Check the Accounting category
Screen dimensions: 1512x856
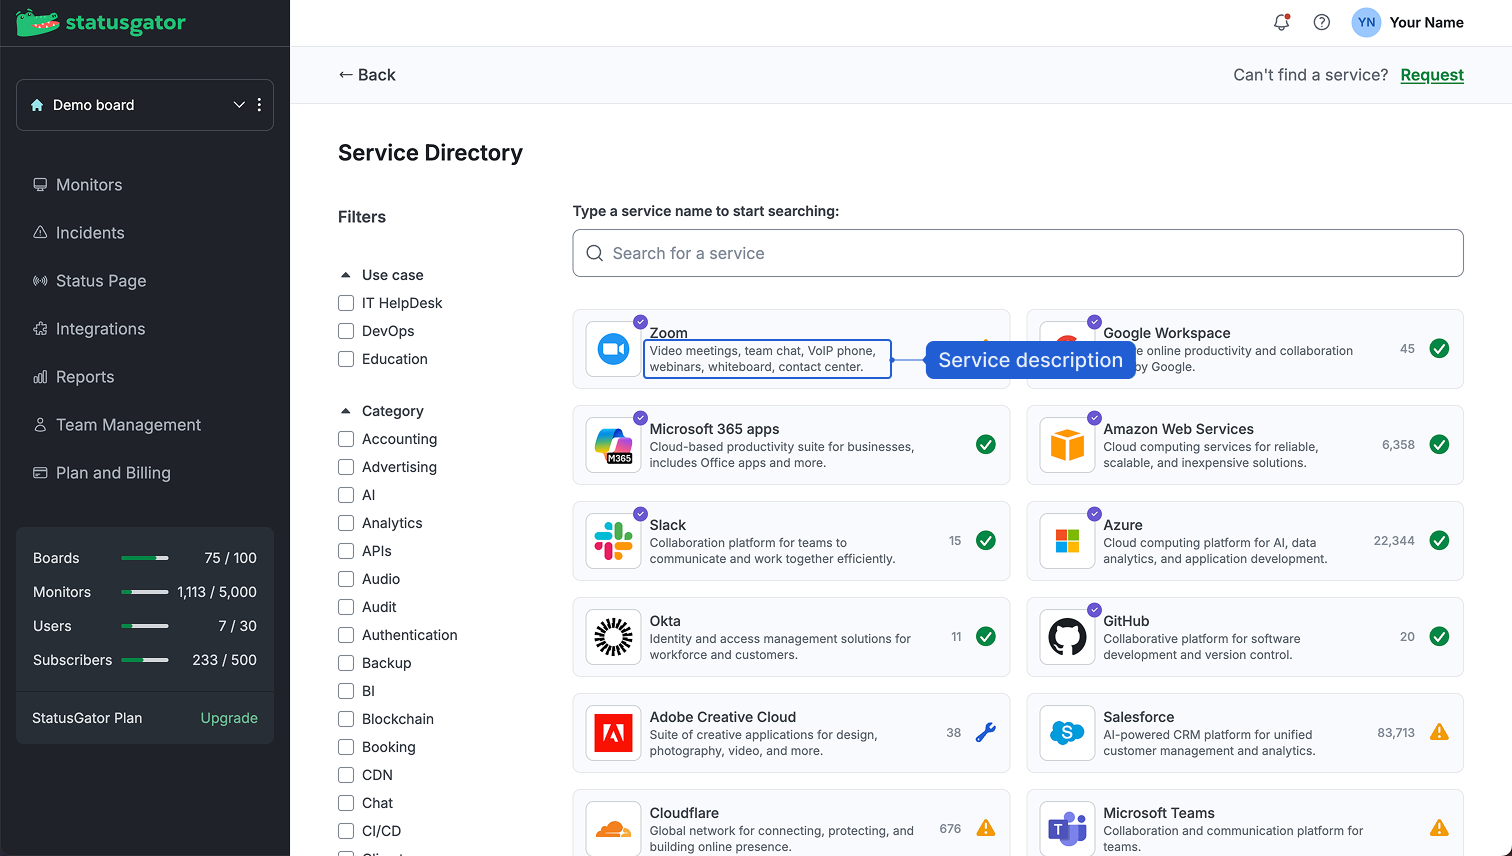pyautogui.click(x=346, y=439)
